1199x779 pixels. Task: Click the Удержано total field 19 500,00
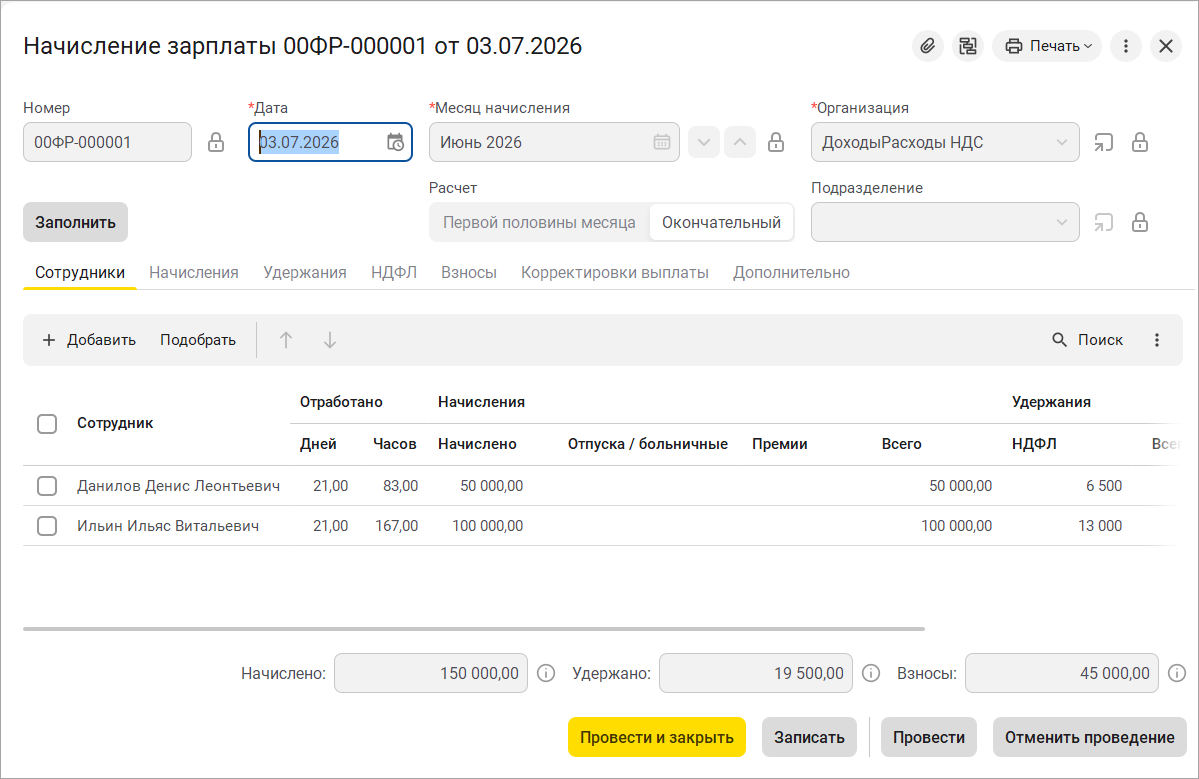click(755, 674)
